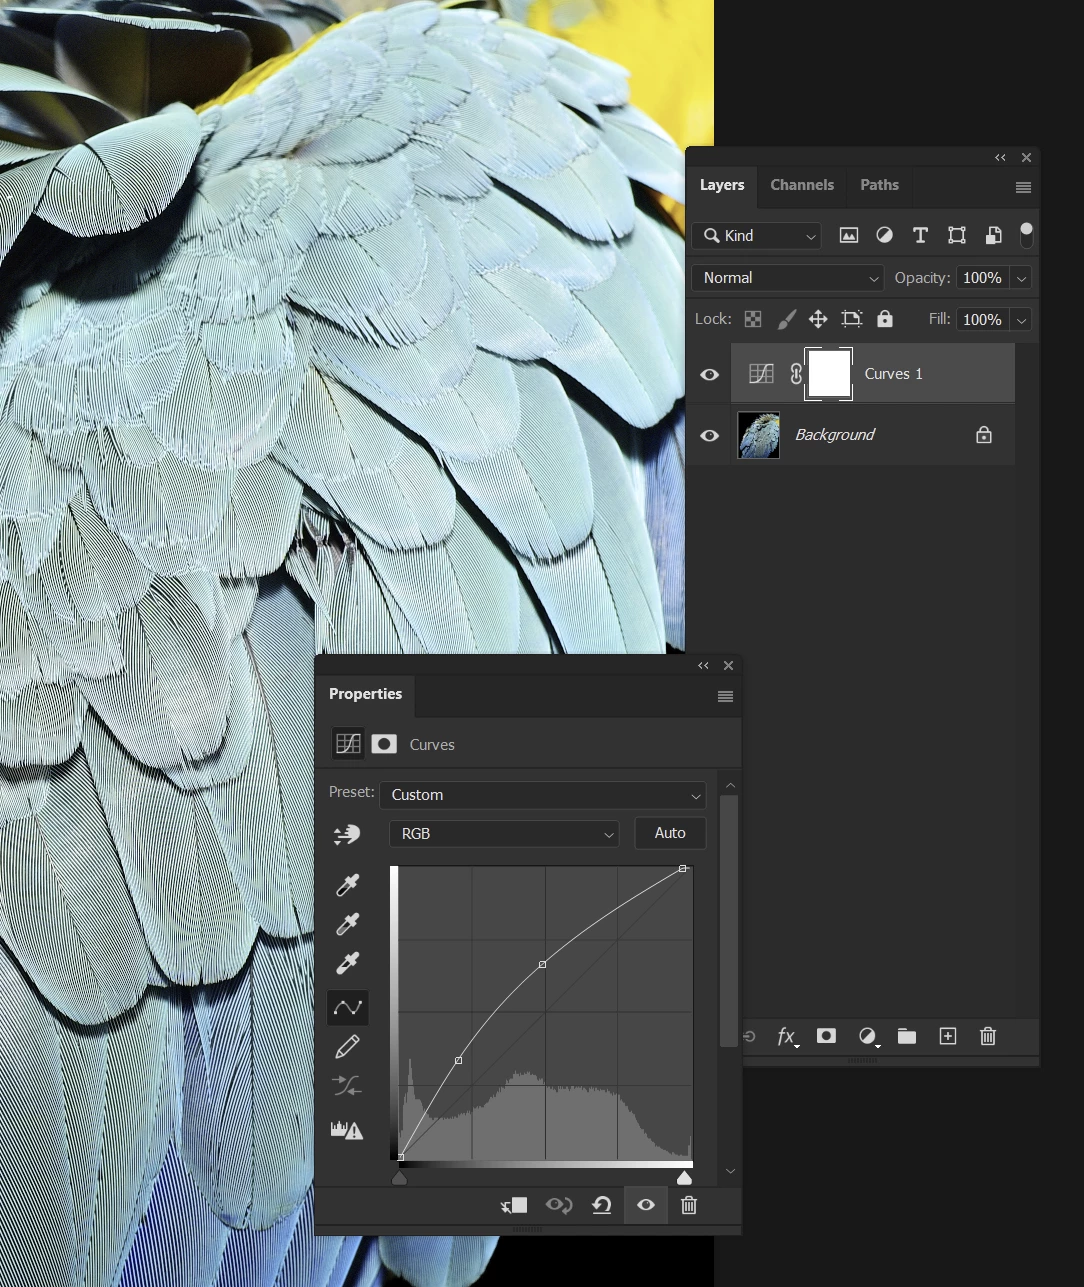This screenshot has width=1084, height=1287.
Task: Open the RGB channel dropdown
Action: 504,834
